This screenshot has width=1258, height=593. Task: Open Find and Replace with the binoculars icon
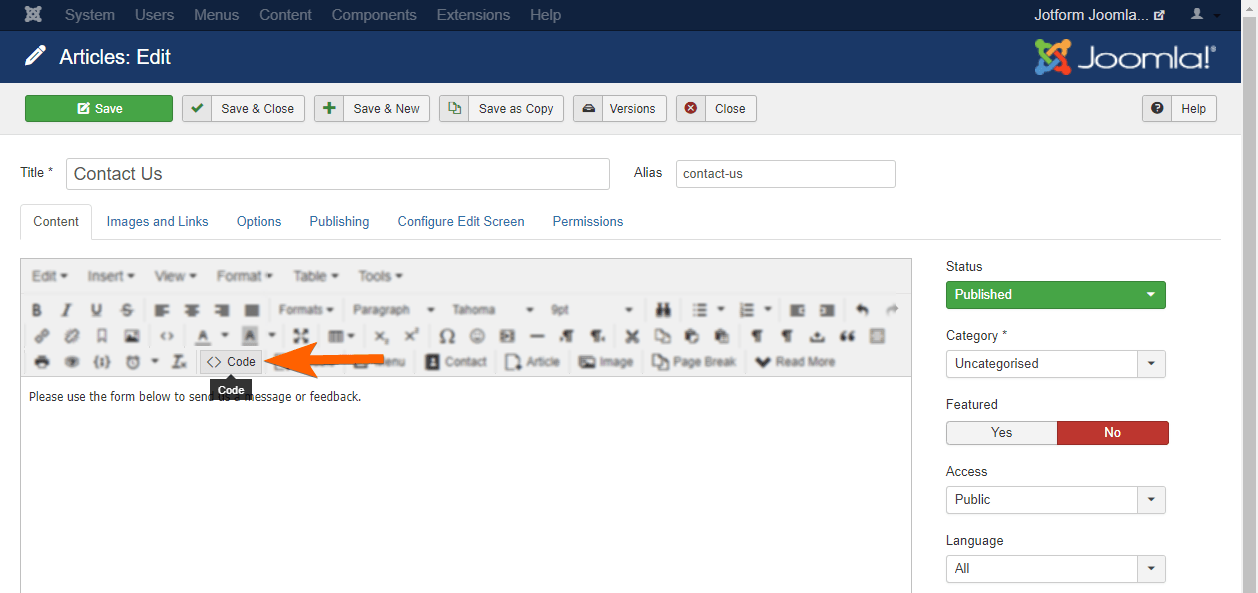click(662, 310)
